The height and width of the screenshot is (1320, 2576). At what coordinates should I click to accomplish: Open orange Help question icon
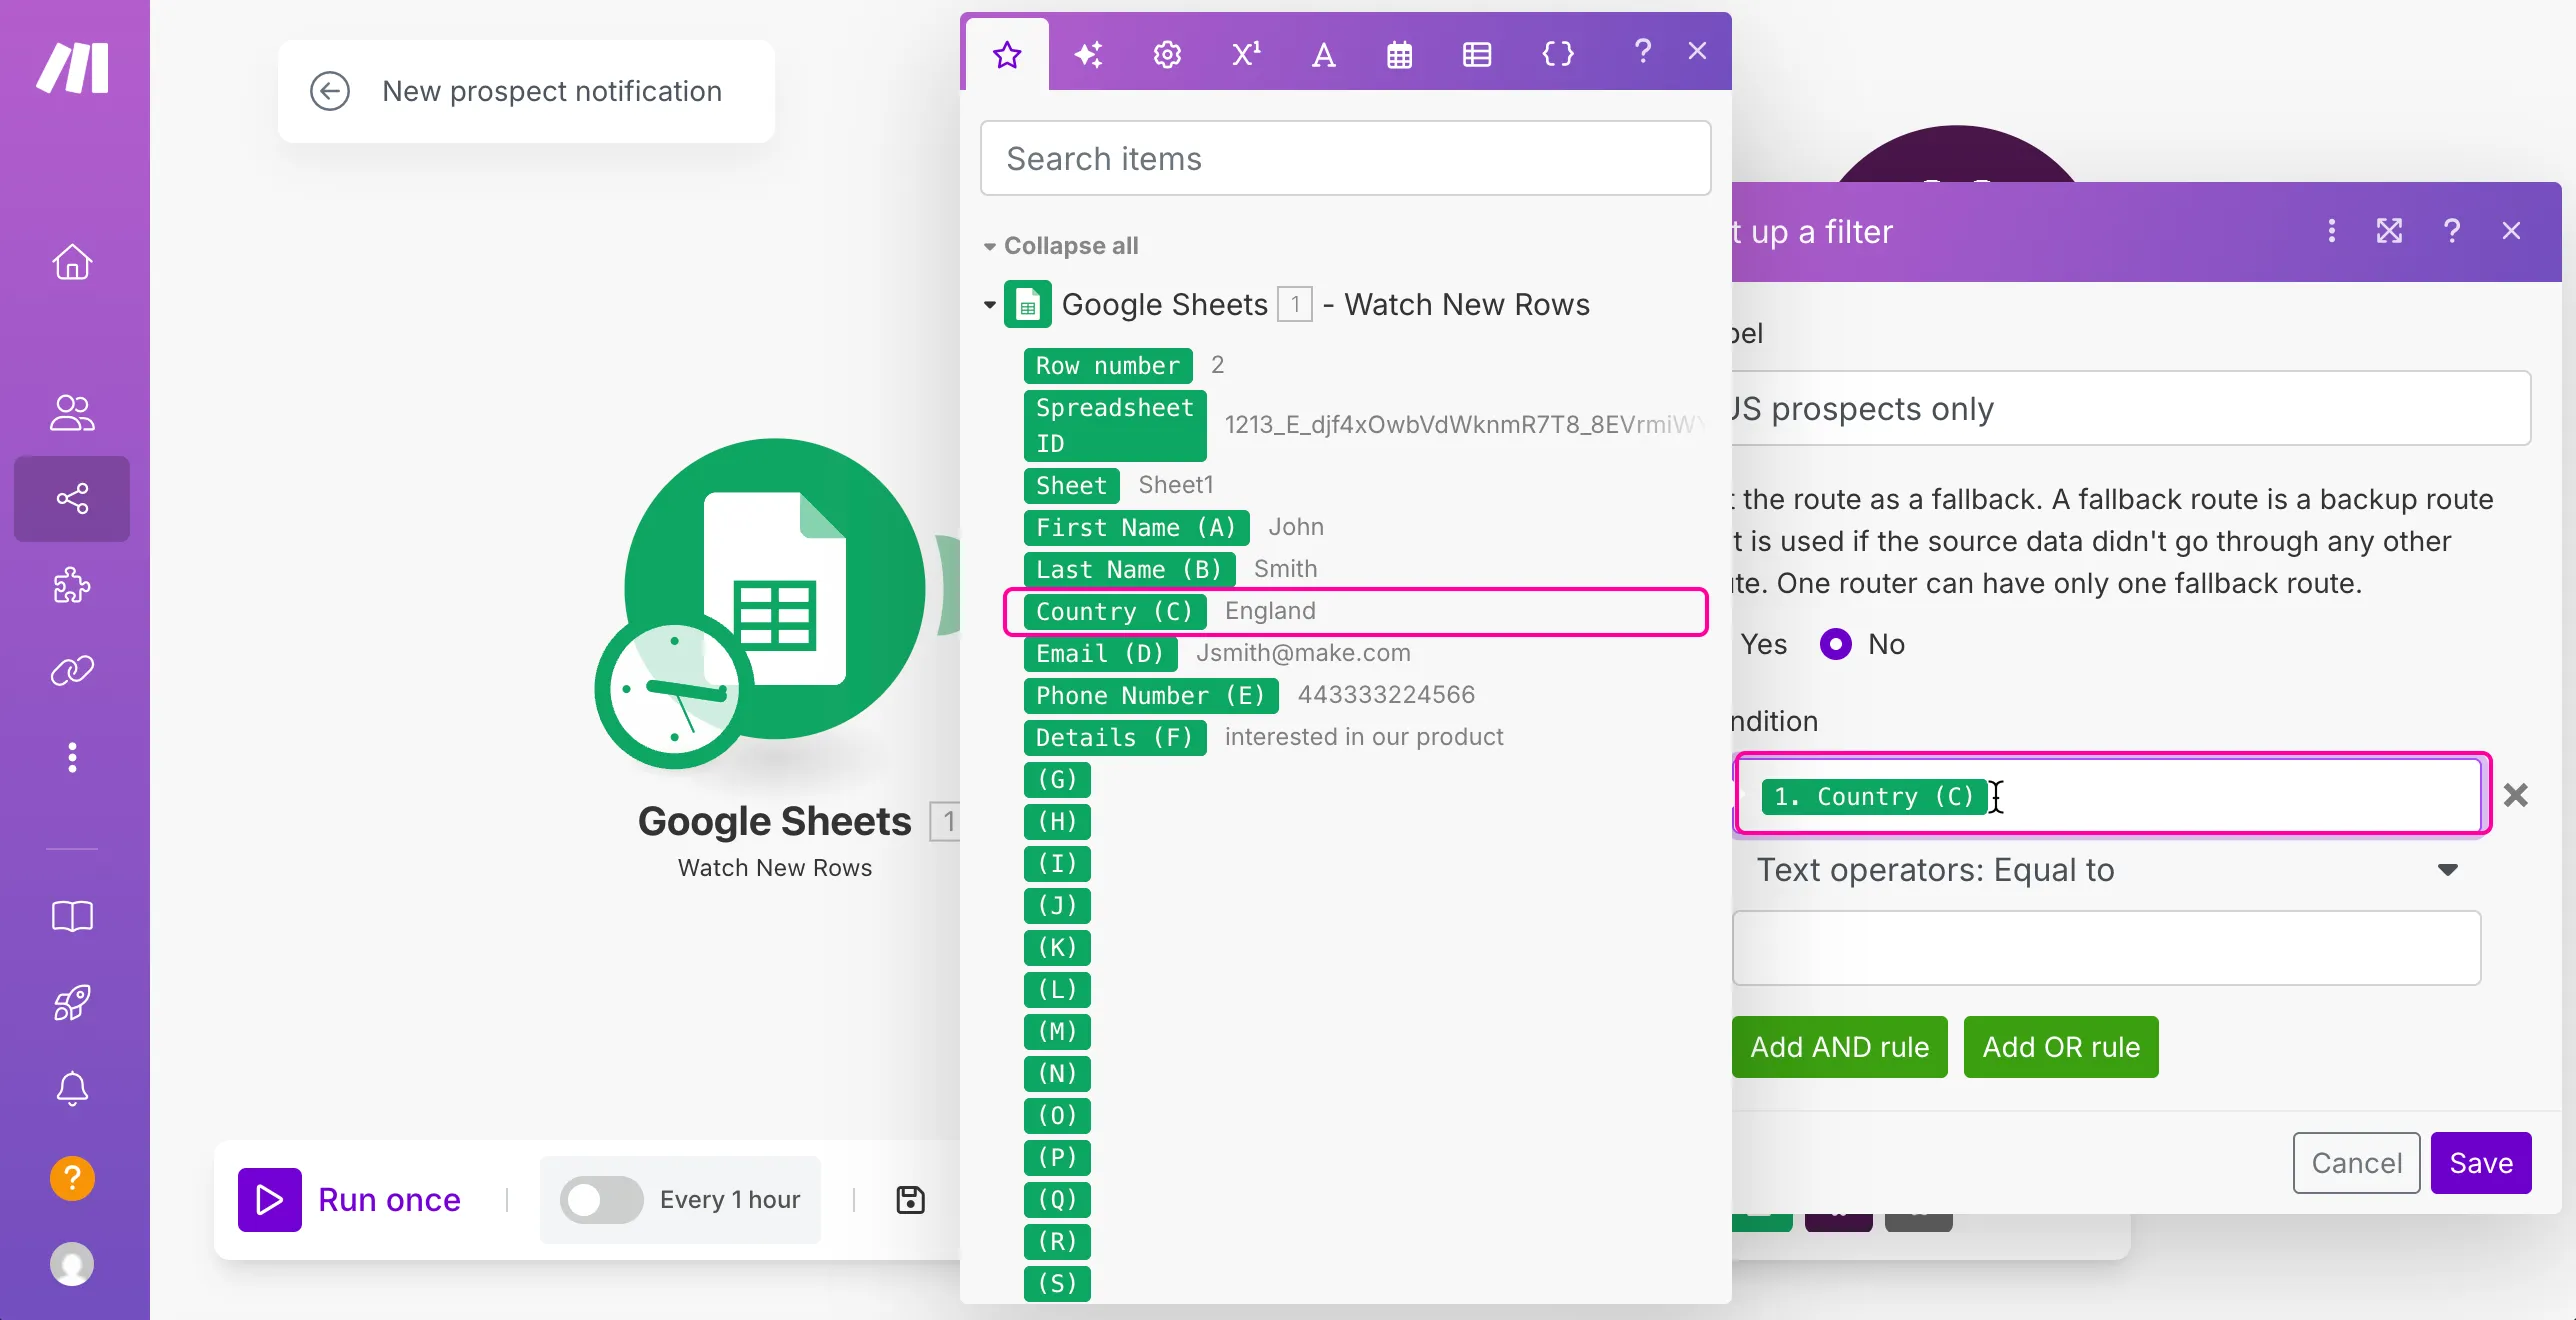(x=72, y=1178)
